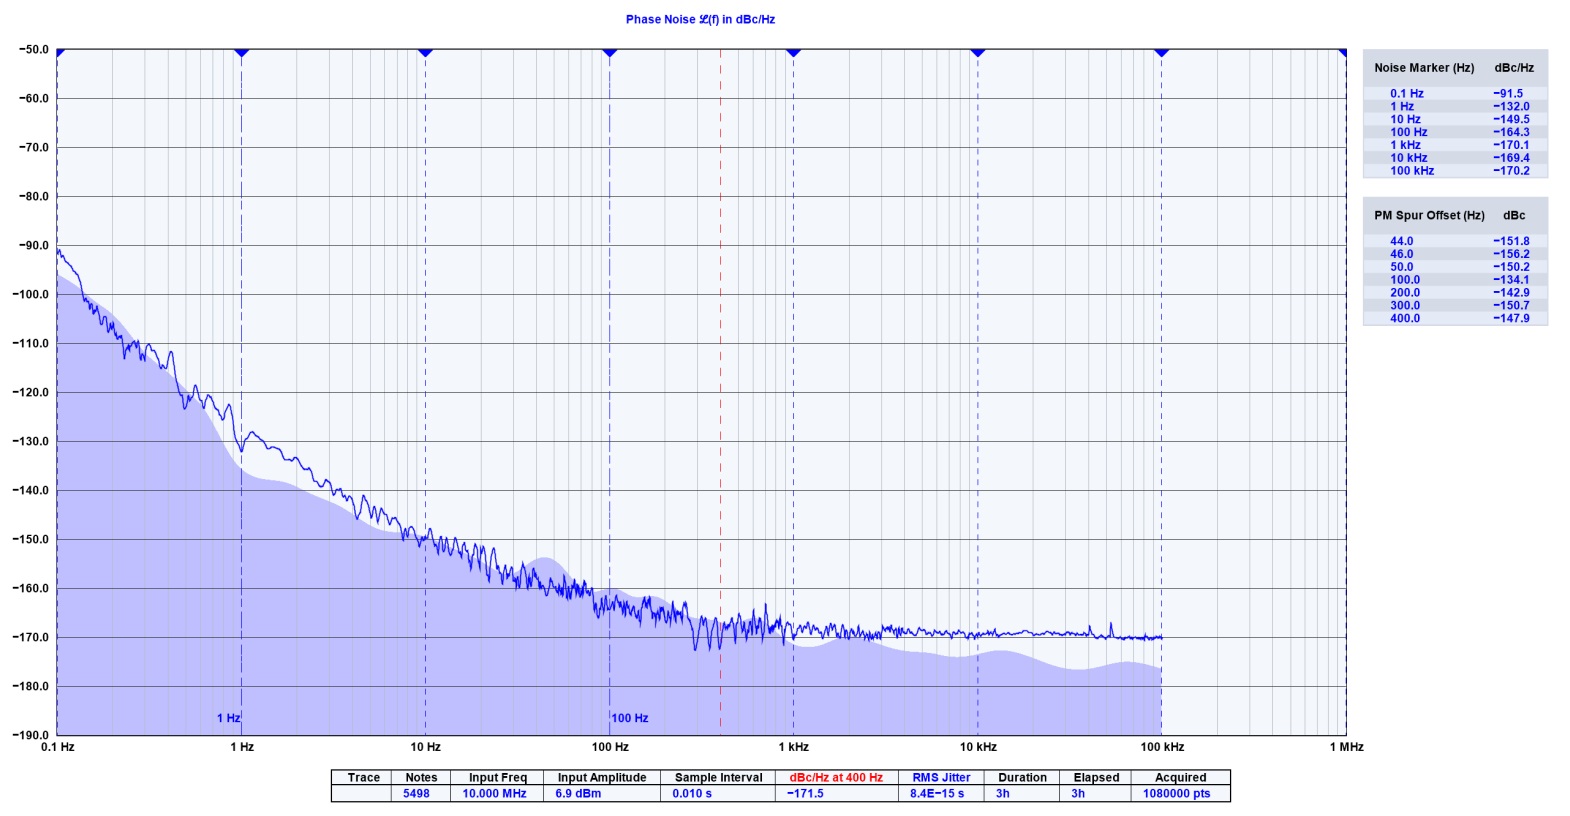The image size is (1570, 816).
Task: Select the top-right triangle marker at 1 MHz
Action: (1343, 52)
